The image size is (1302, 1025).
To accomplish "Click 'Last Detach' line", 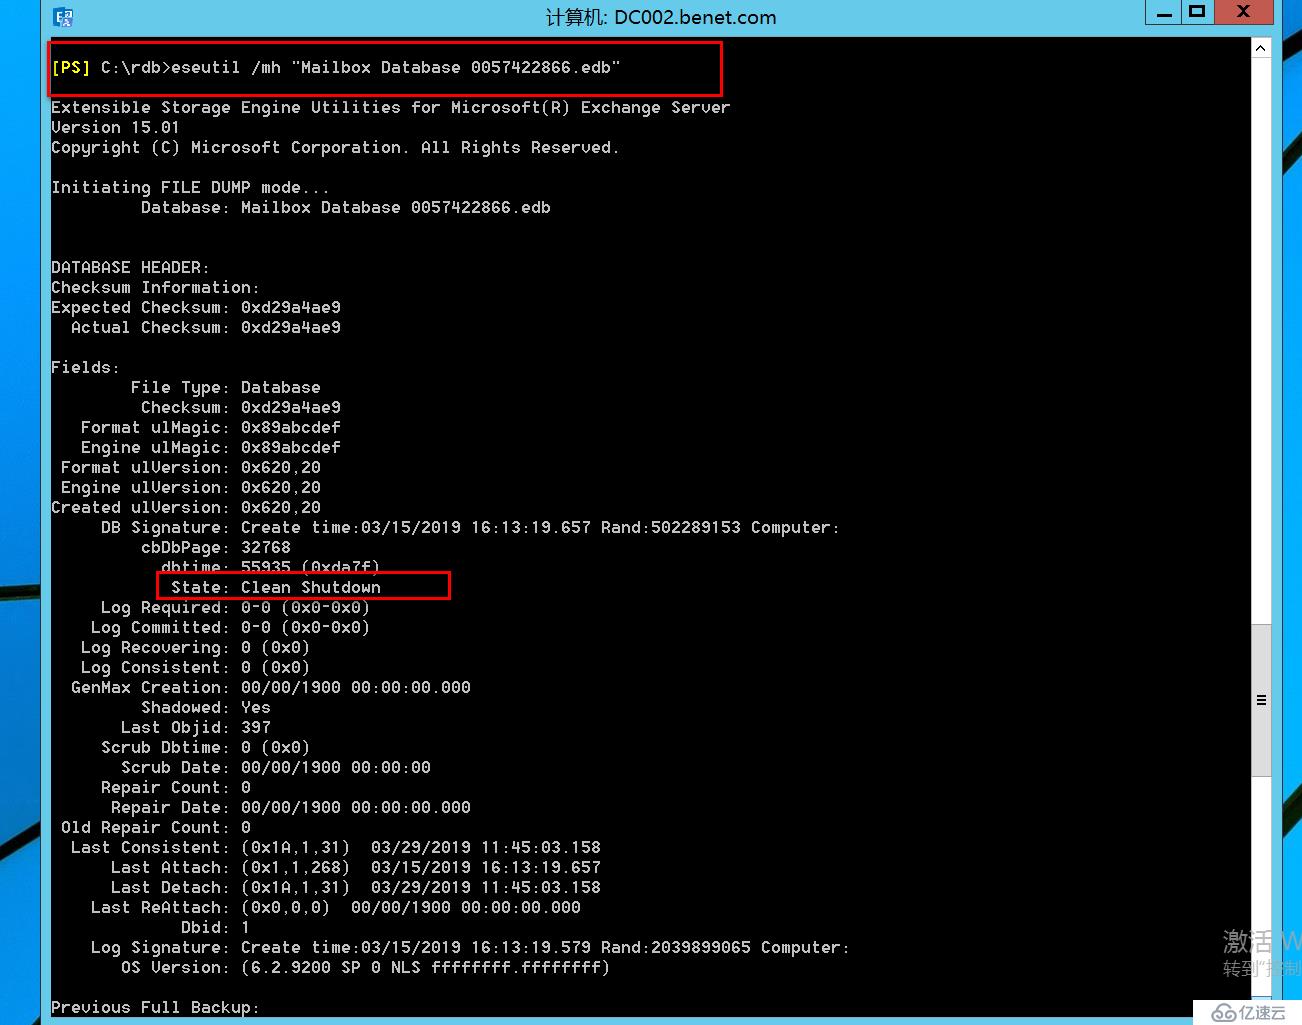I will coord(355,887).
